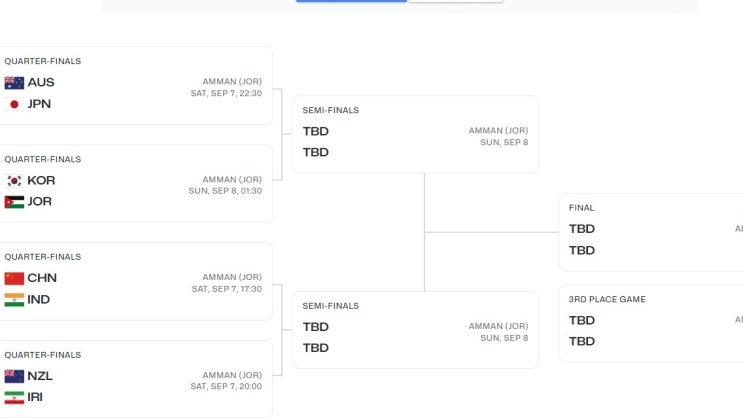Screen dimensions: 743x418
Task: Click the China flag icon
Action: click(14, 279)
